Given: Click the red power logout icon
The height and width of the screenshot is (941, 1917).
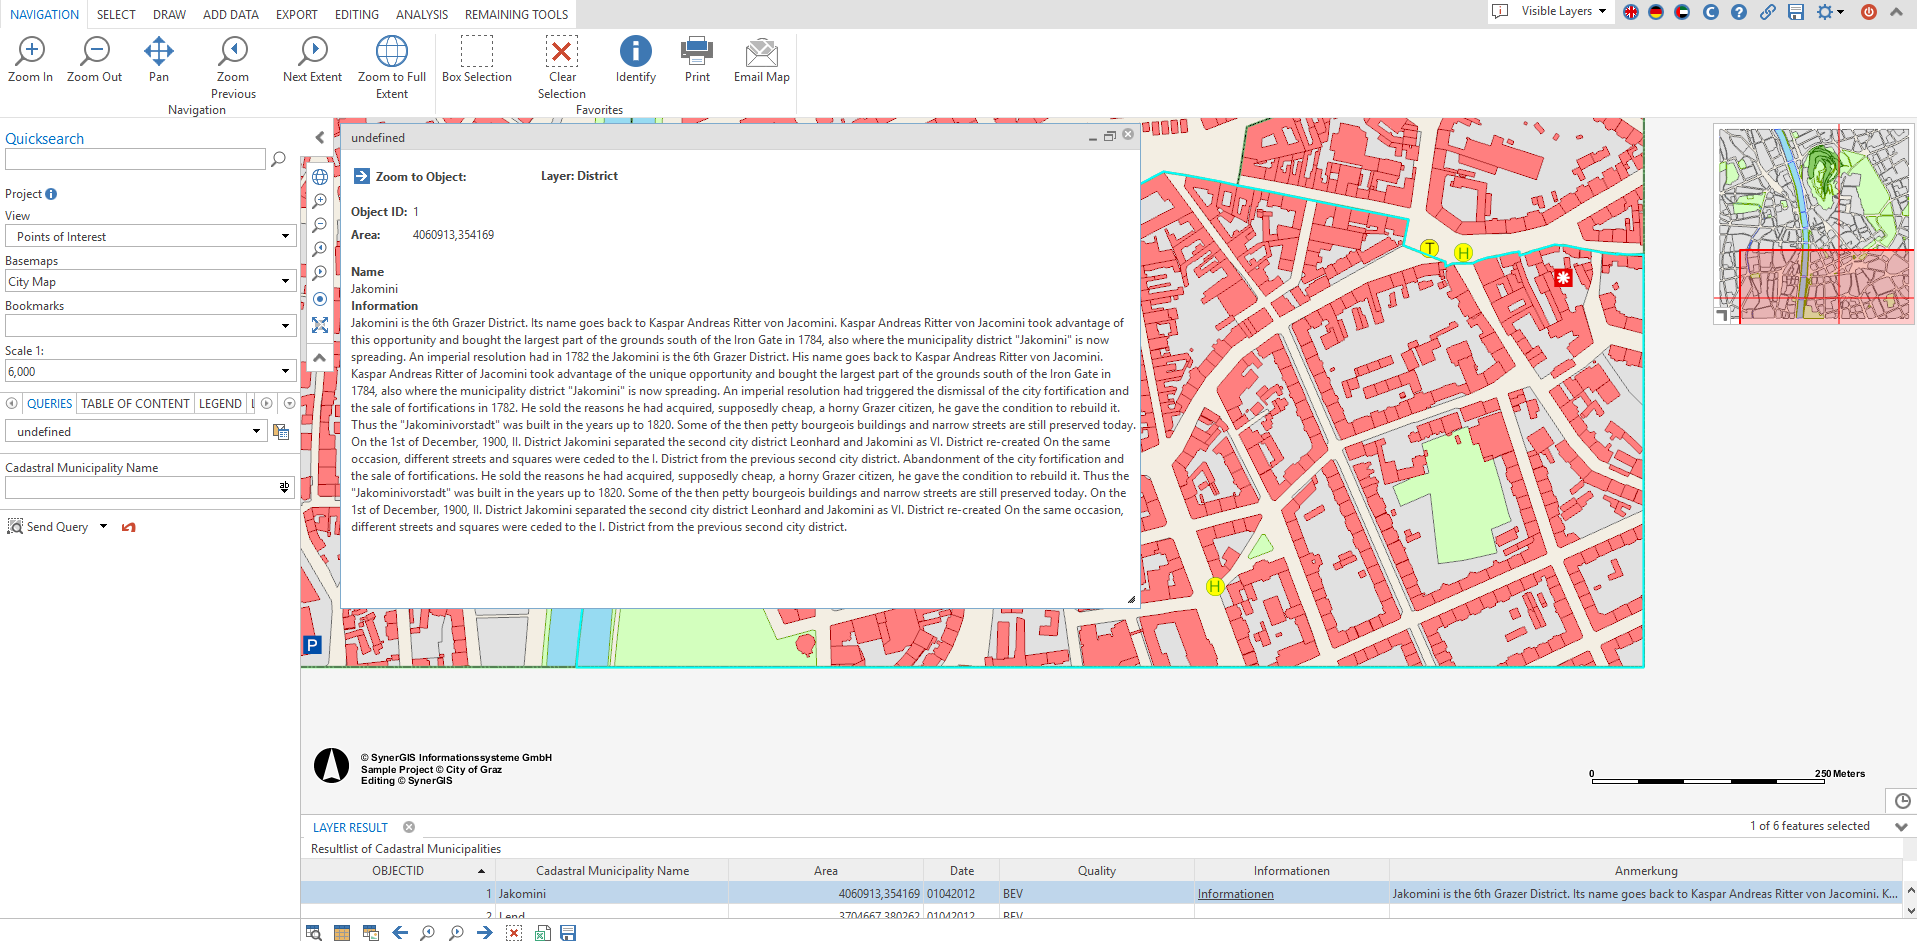Looking at the screenshot, I should (x=1868, y=12).
